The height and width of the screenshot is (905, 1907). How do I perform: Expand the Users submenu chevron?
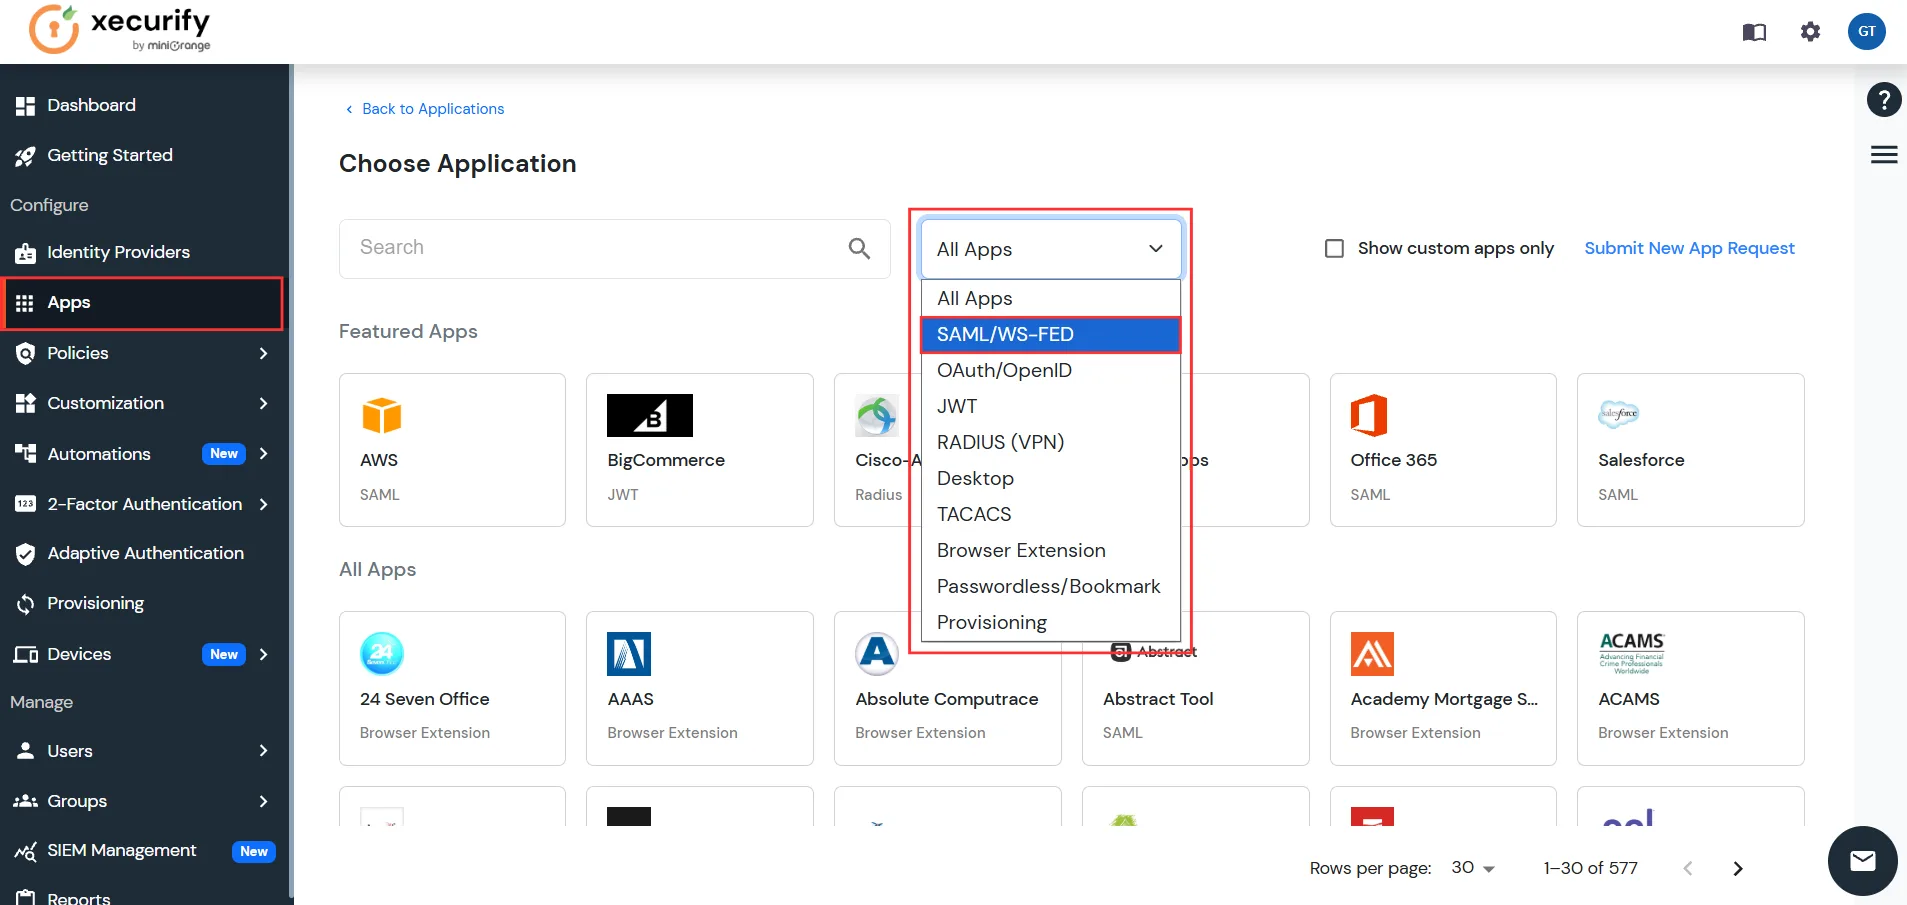[263, 750]
